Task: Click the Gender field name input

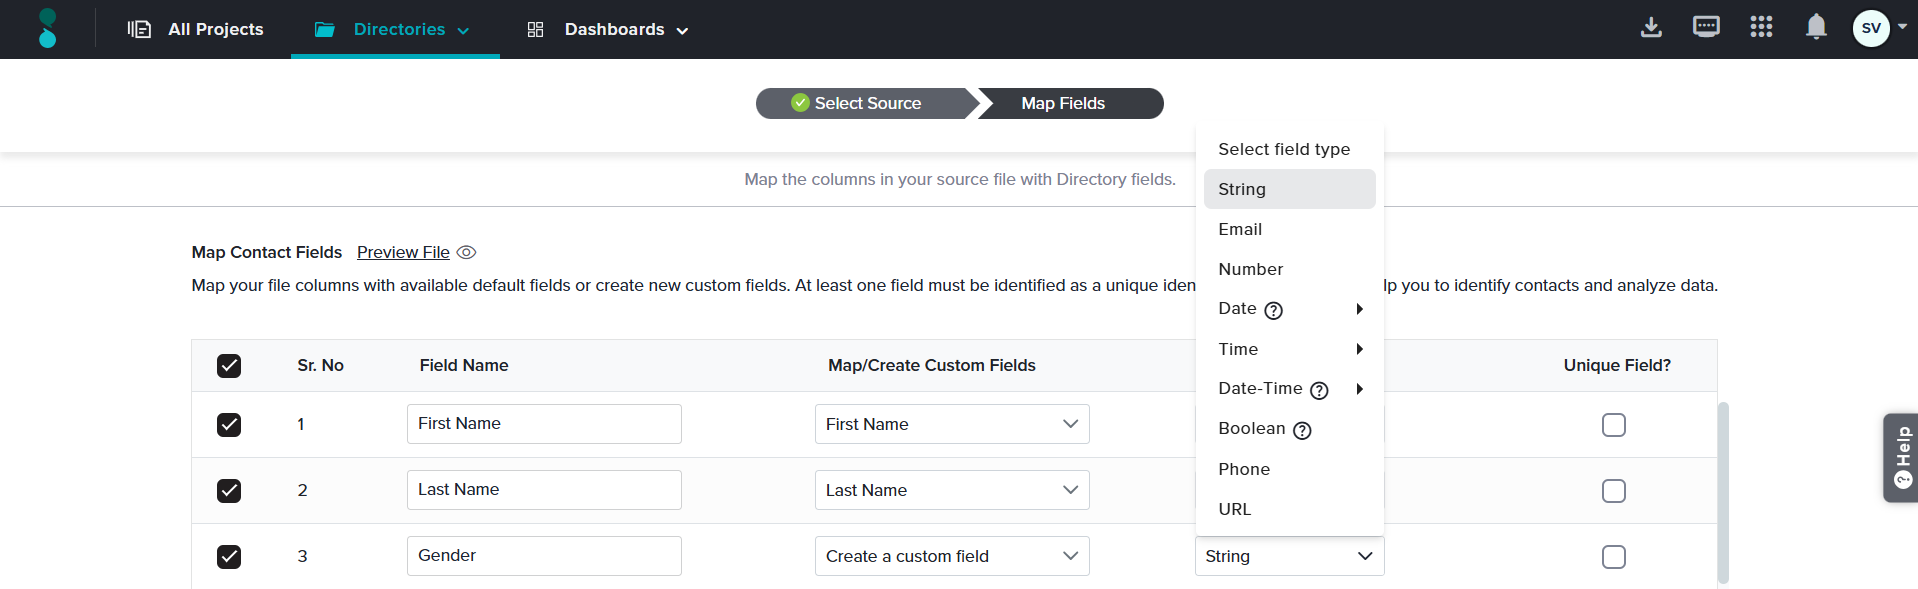Action: click(x=544, y=556)
